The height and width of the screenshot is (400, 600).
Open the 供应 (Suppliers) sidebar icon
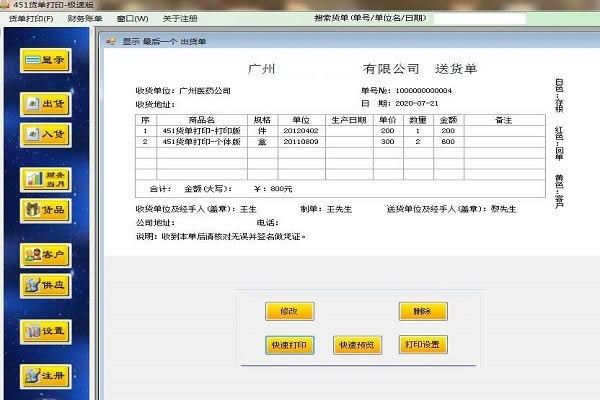(47, 285)
